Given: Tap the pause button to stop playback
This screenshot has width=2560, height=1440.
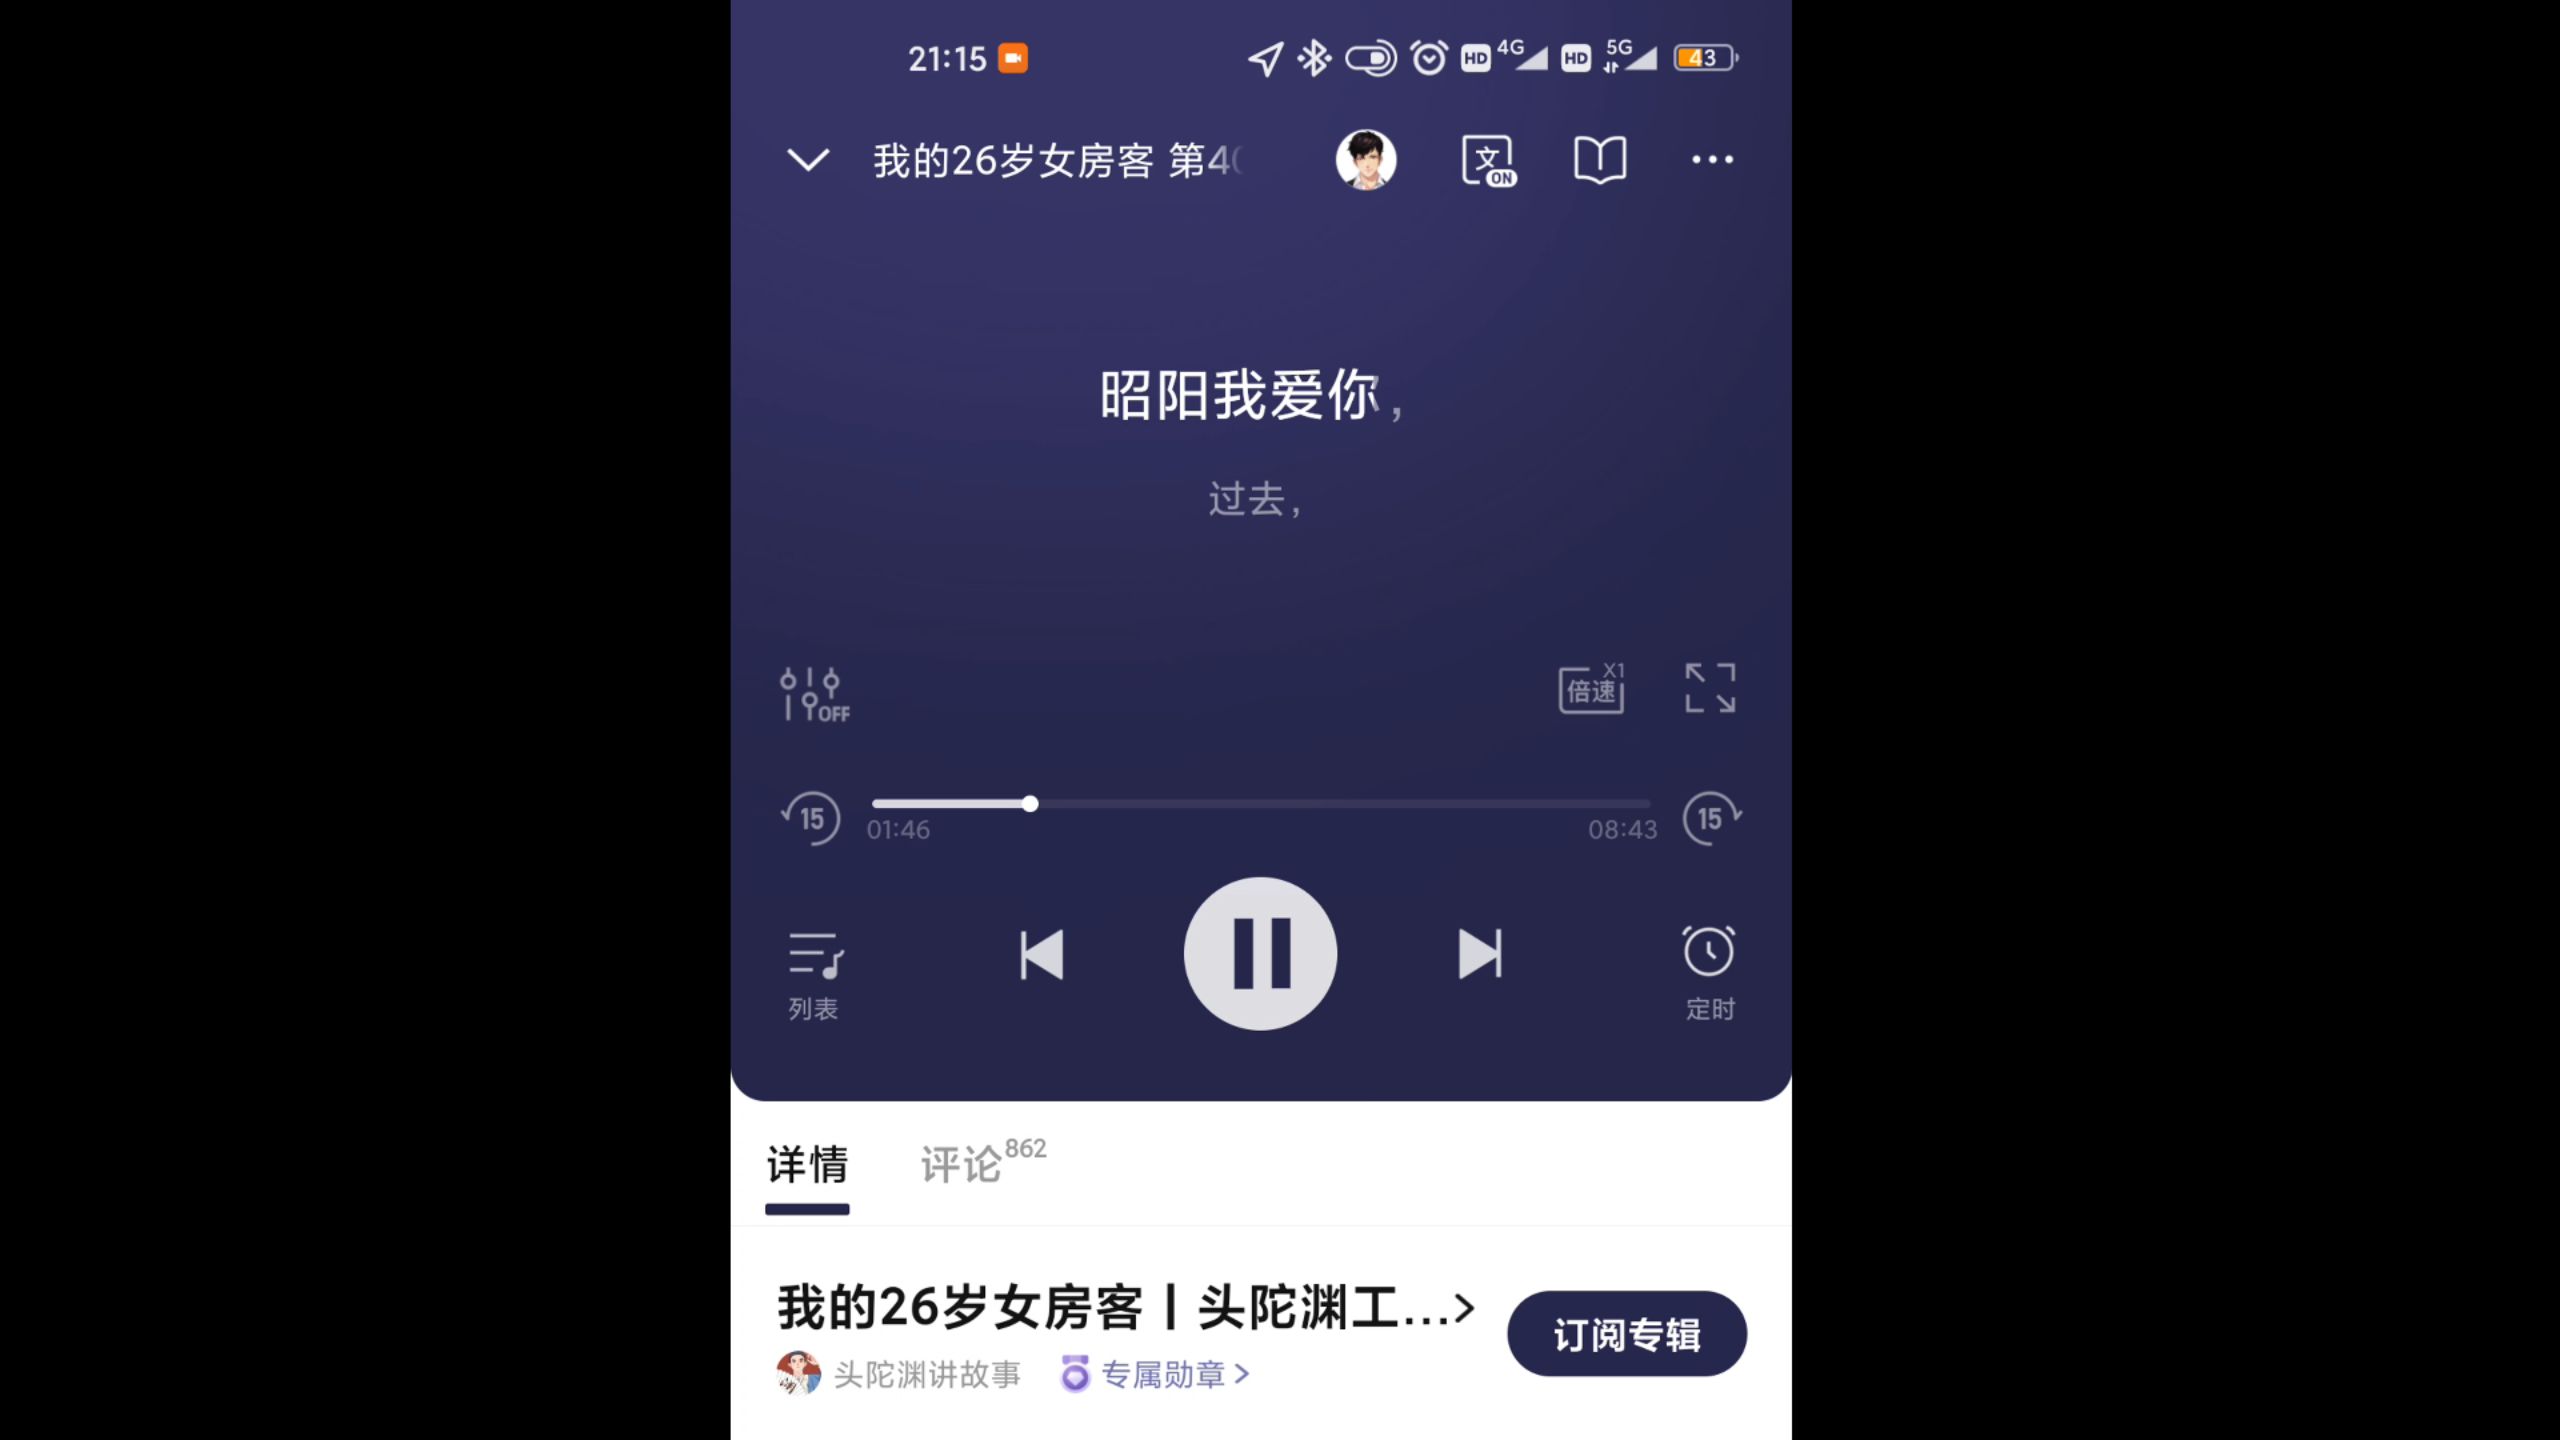Looking at the screenshot, I should 1261,953.
